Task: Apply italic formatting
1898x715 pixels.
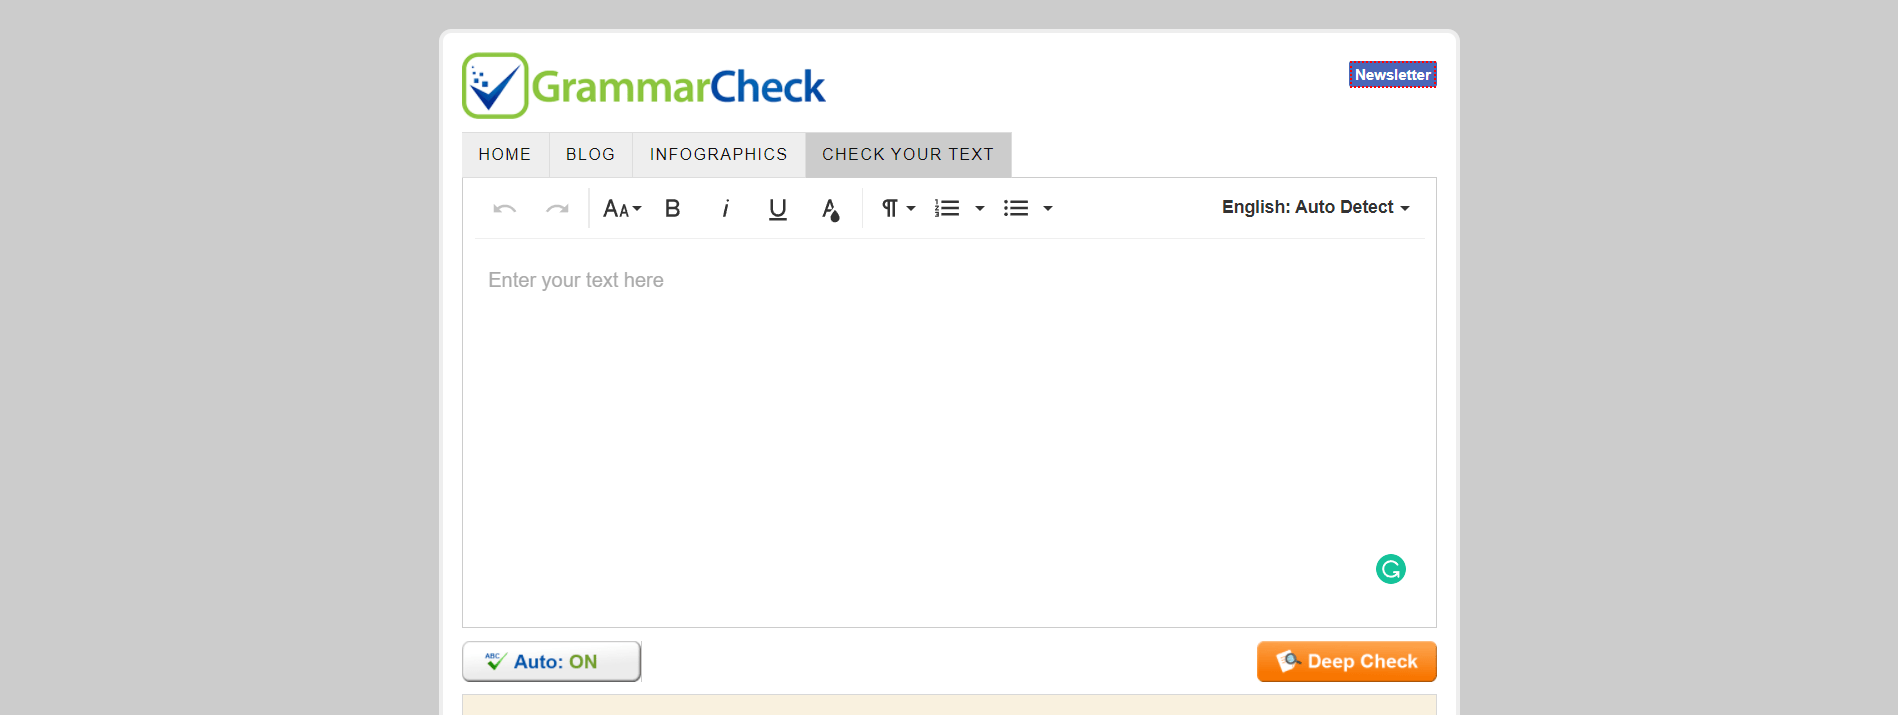Action: point(725,208)
